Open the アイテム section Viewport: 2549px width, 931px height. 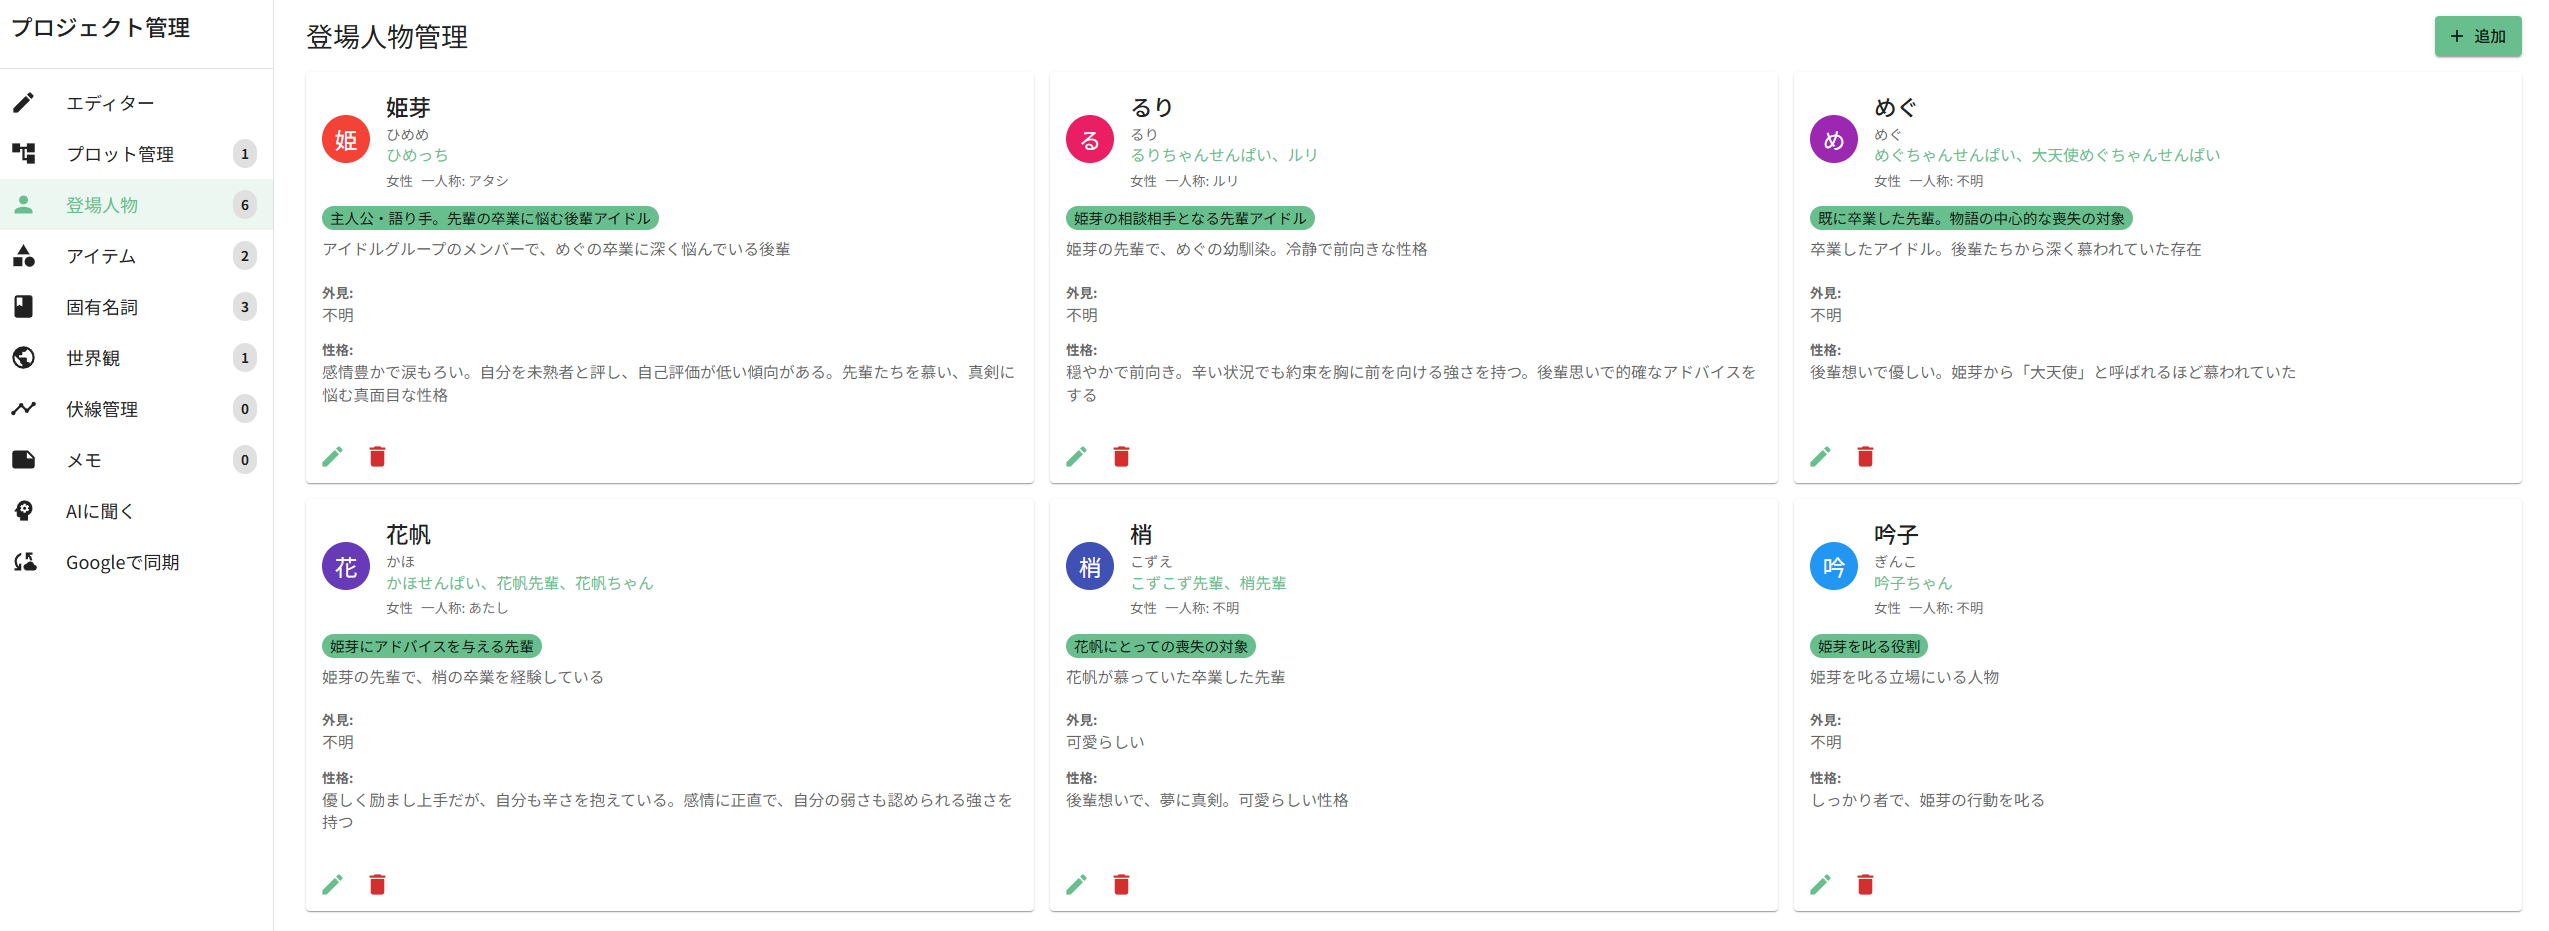click(101, 256)
